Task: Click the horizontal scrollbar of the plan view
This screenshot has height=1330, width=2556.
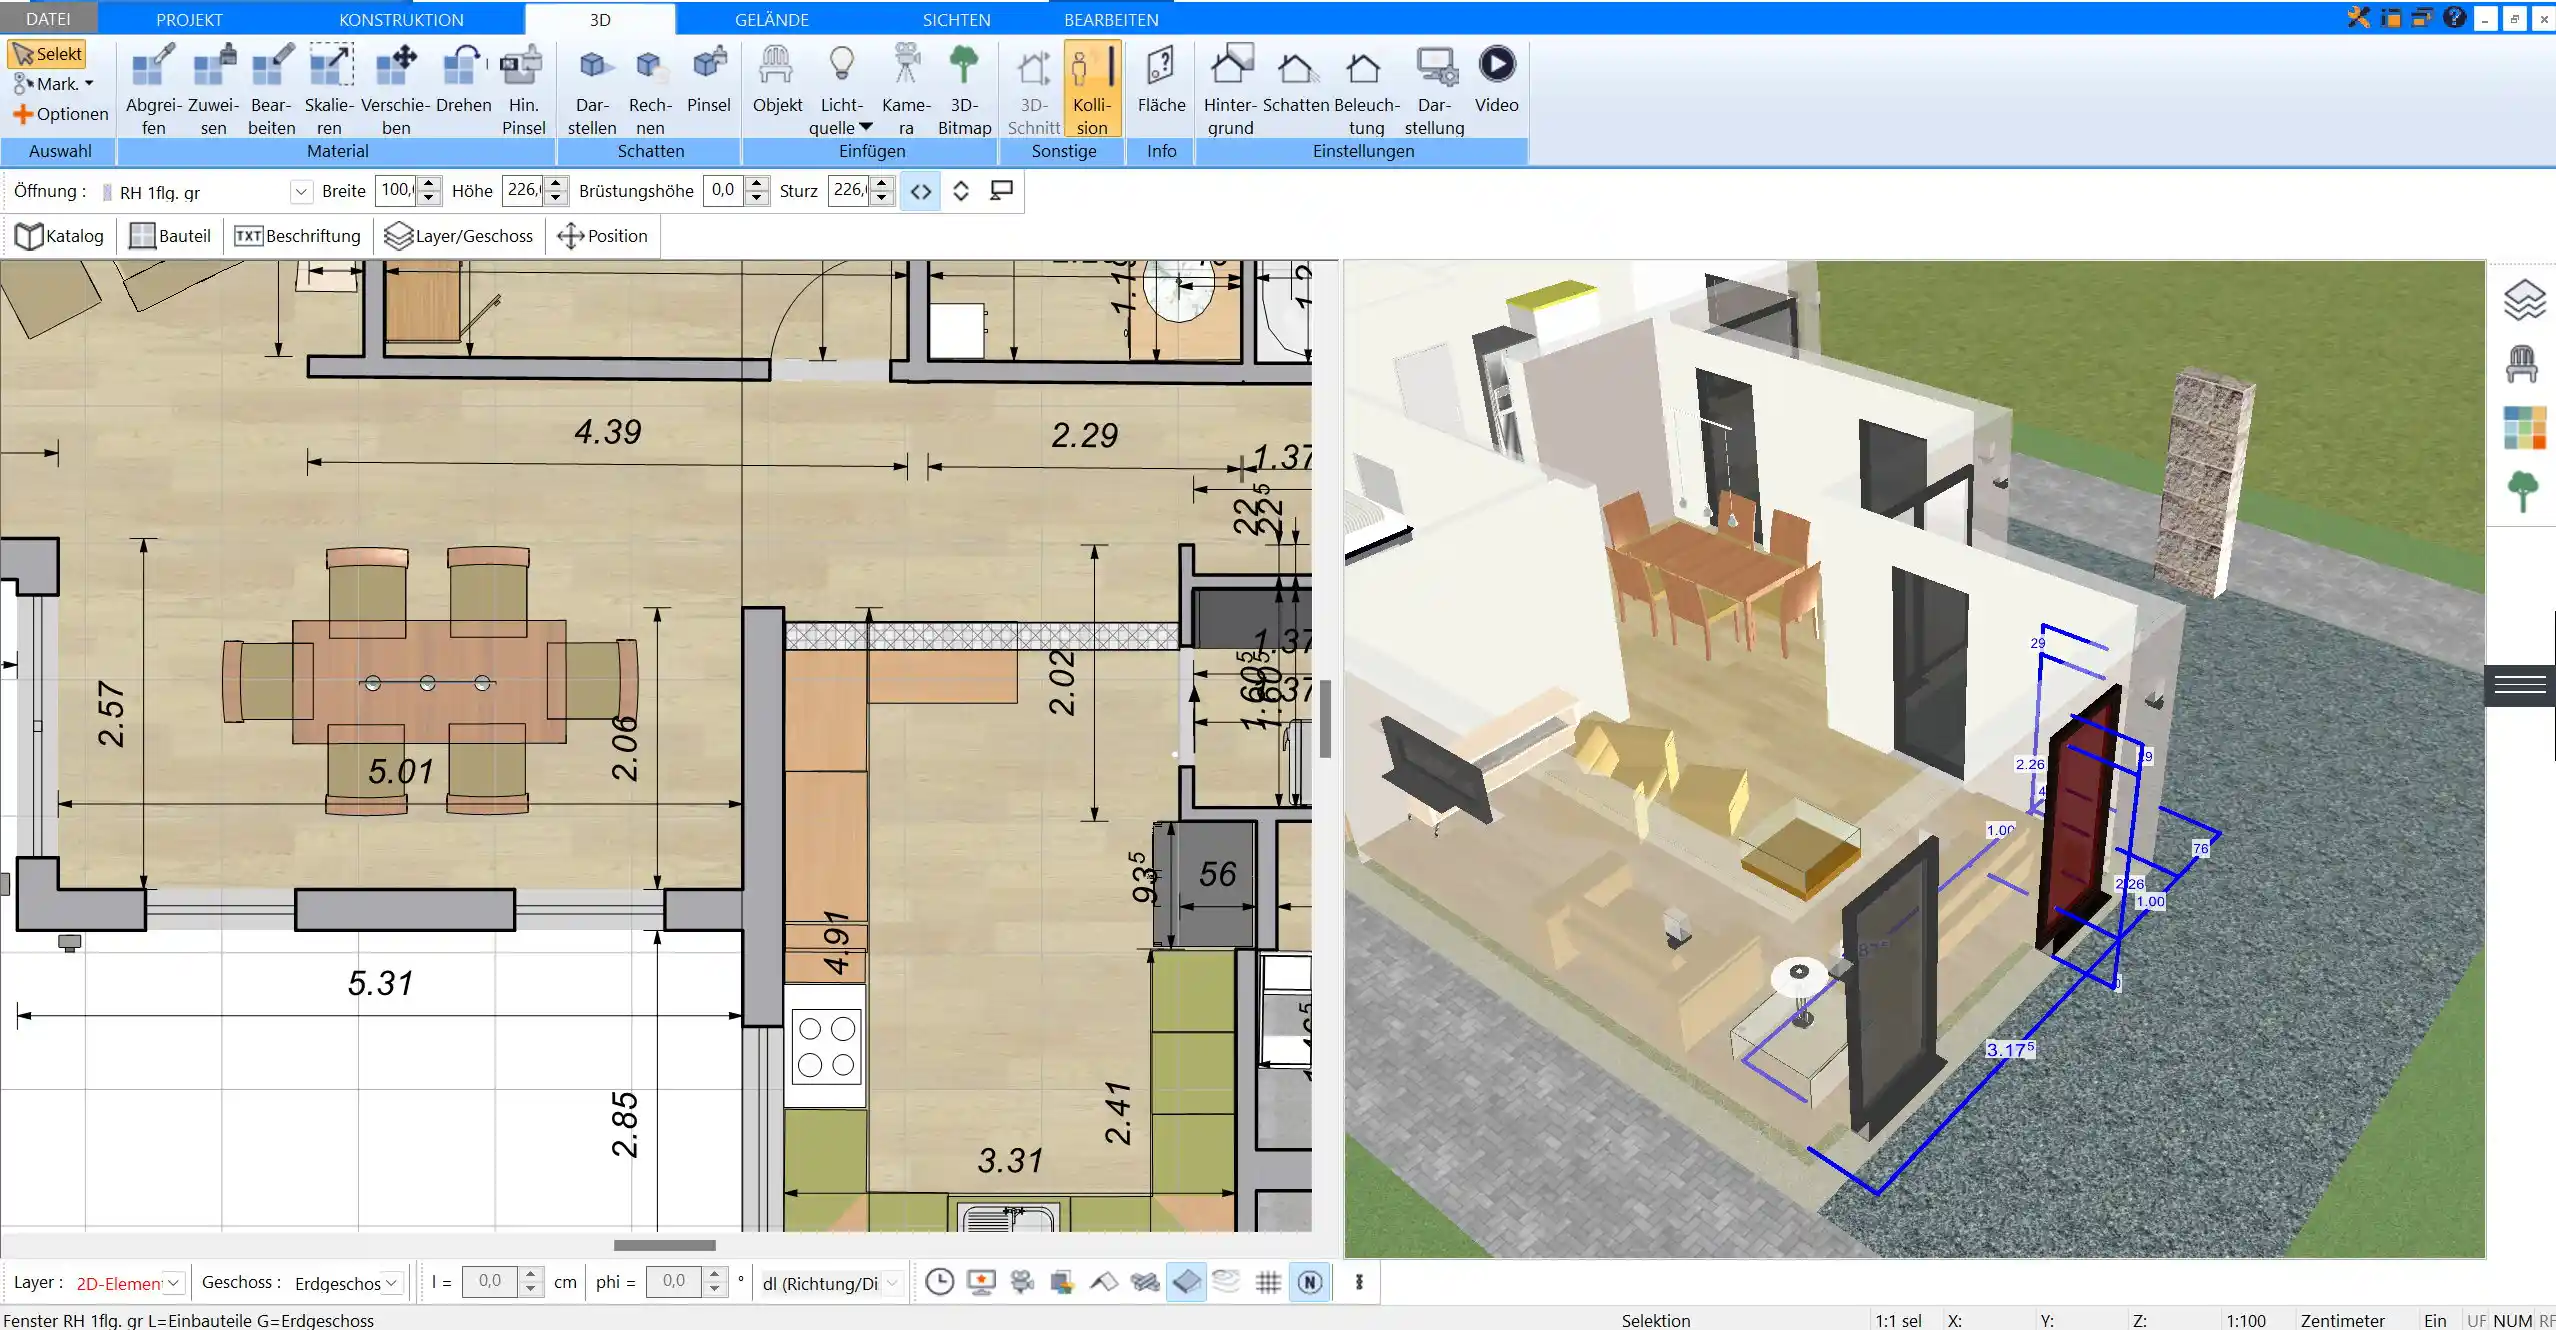Action: click(x=665, y=1245)
